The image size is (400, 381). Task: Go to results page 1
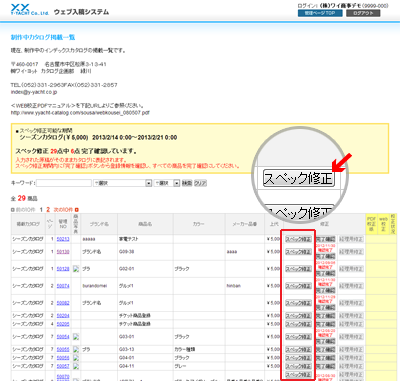41,210
